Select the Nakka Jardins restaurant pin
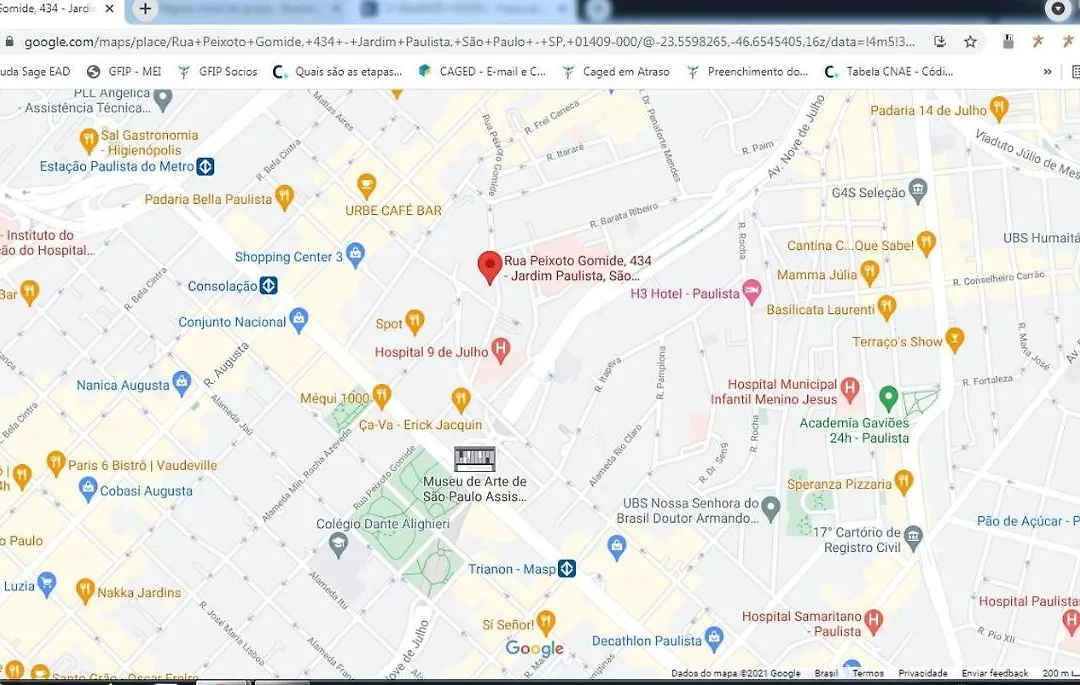The height and width of the screenshot is (685, 1080). pyautogui.click(x=85, y=590)
